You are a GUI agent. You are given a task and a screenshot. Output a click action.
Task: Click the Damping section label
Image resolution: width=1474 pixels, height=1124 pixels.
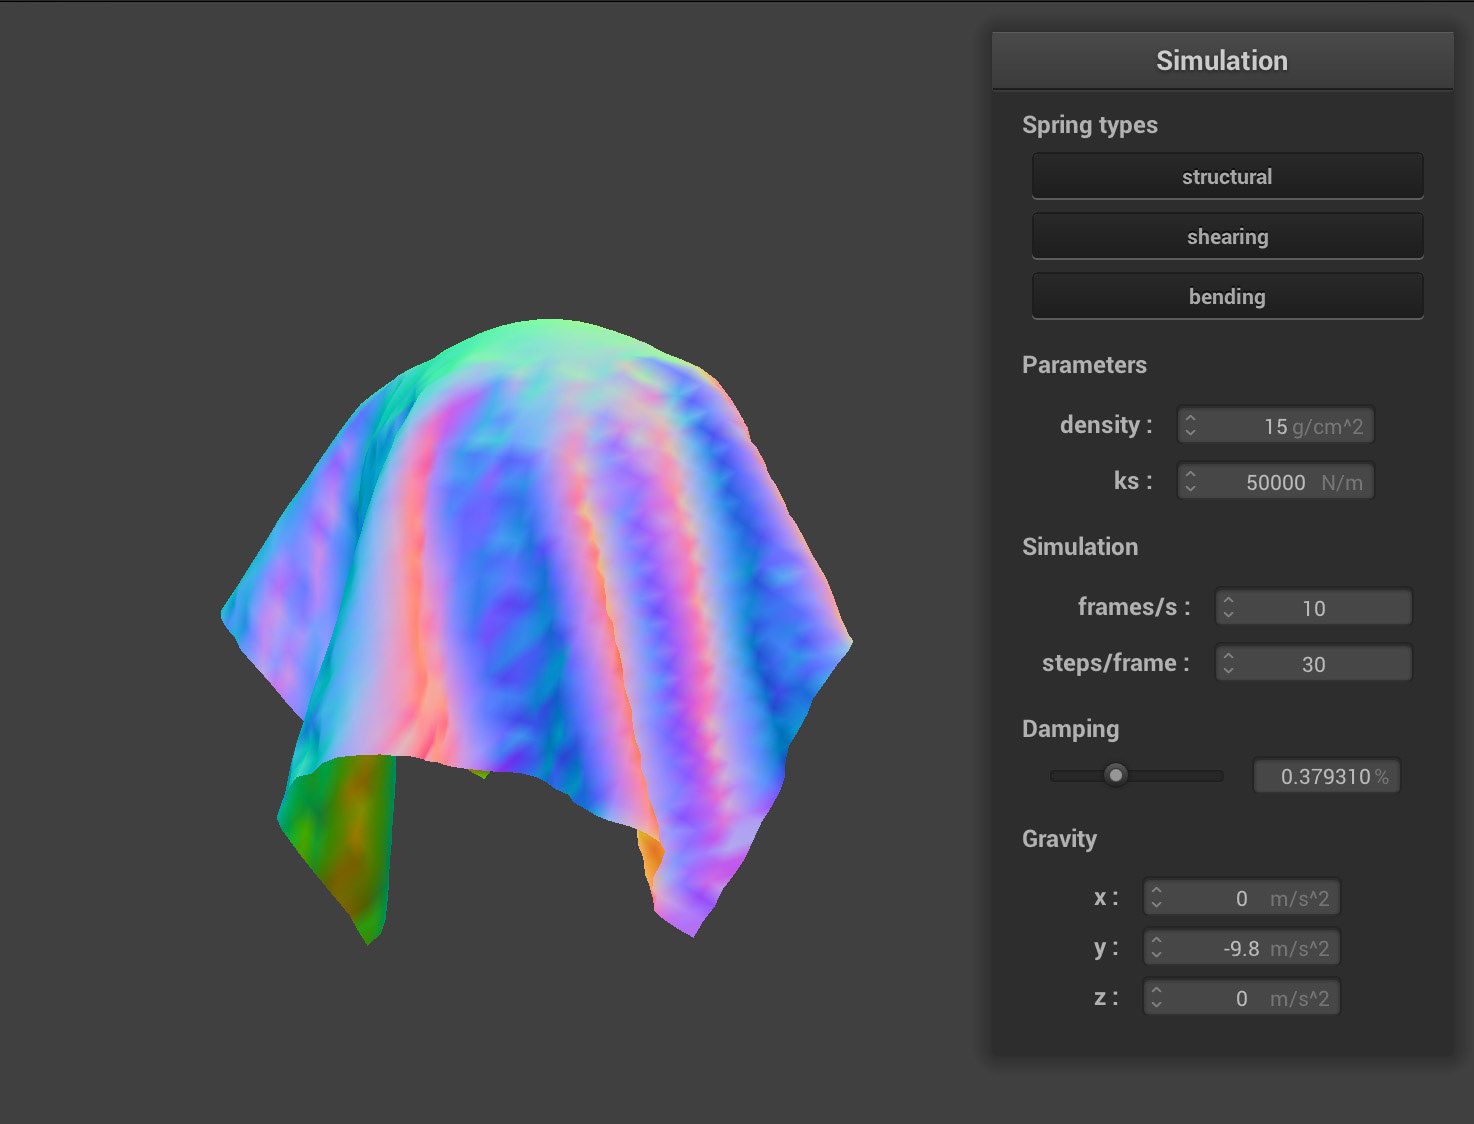(1070, 729)
